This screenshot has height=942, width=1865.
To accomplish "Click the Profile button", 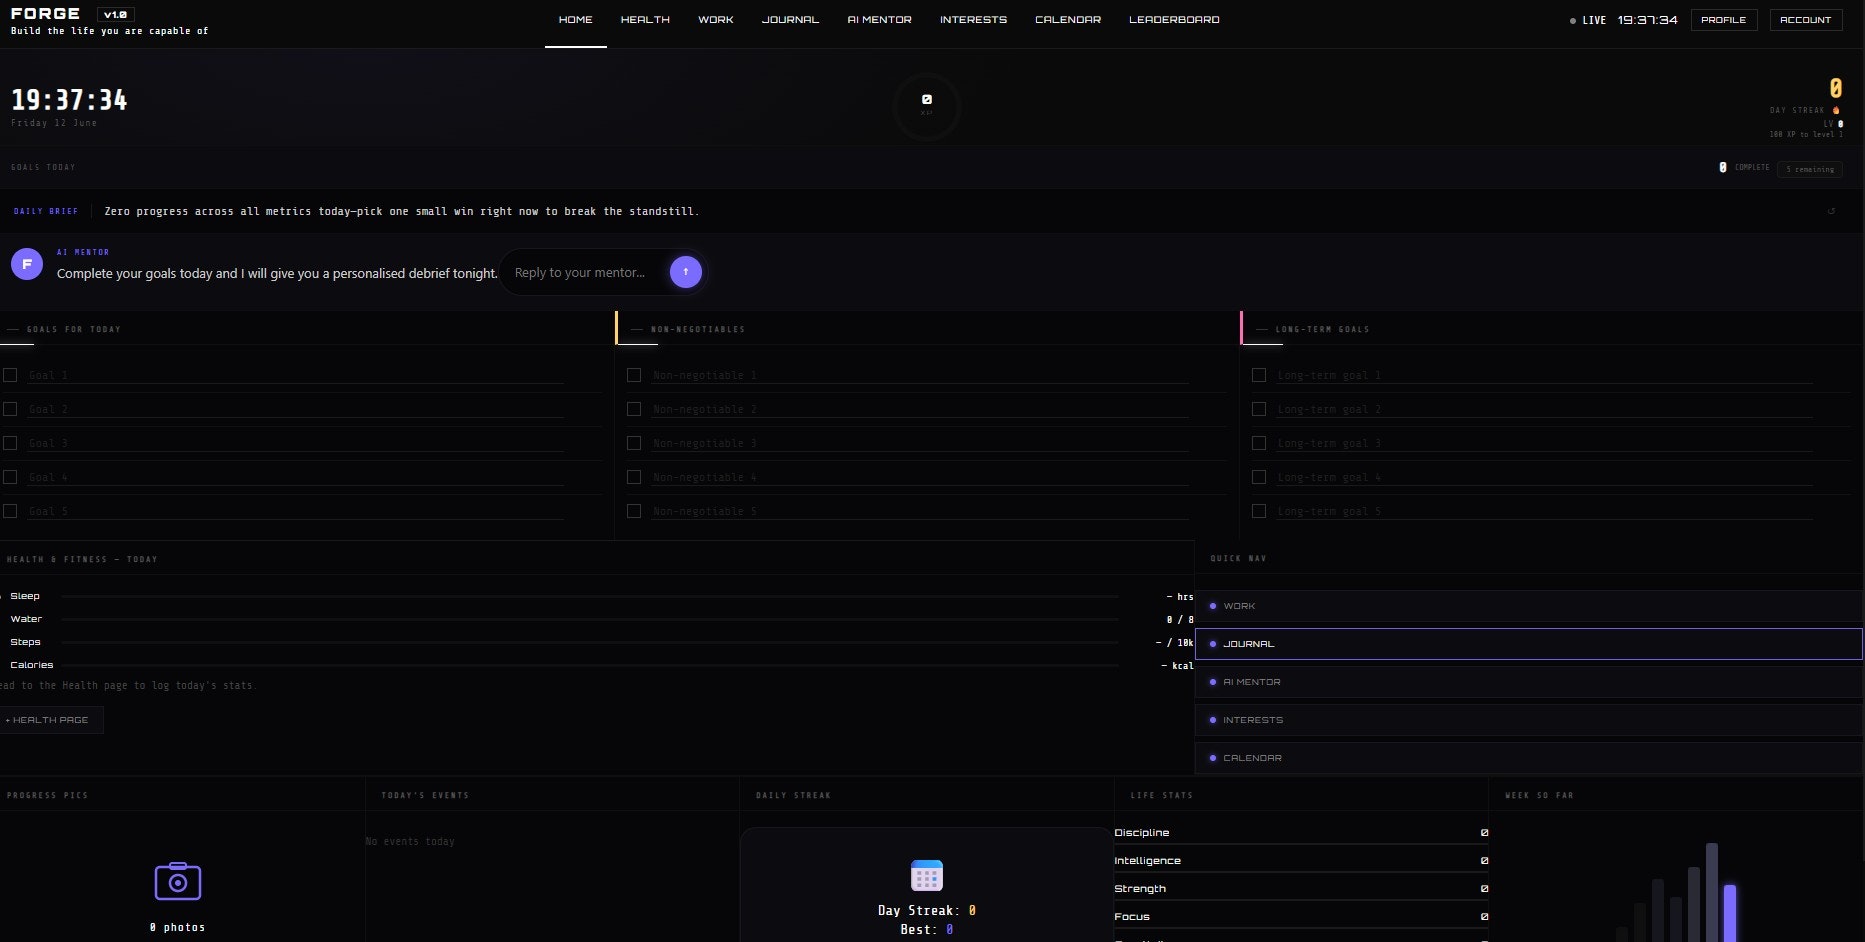I will point(1724,20).
